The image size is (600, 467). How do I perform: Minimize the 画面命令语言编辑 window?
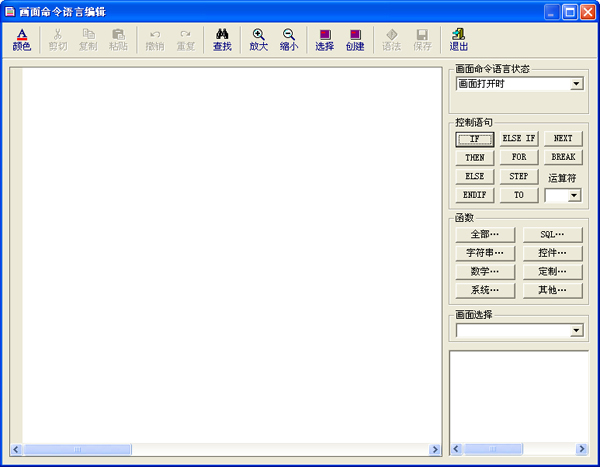point(551,12)
